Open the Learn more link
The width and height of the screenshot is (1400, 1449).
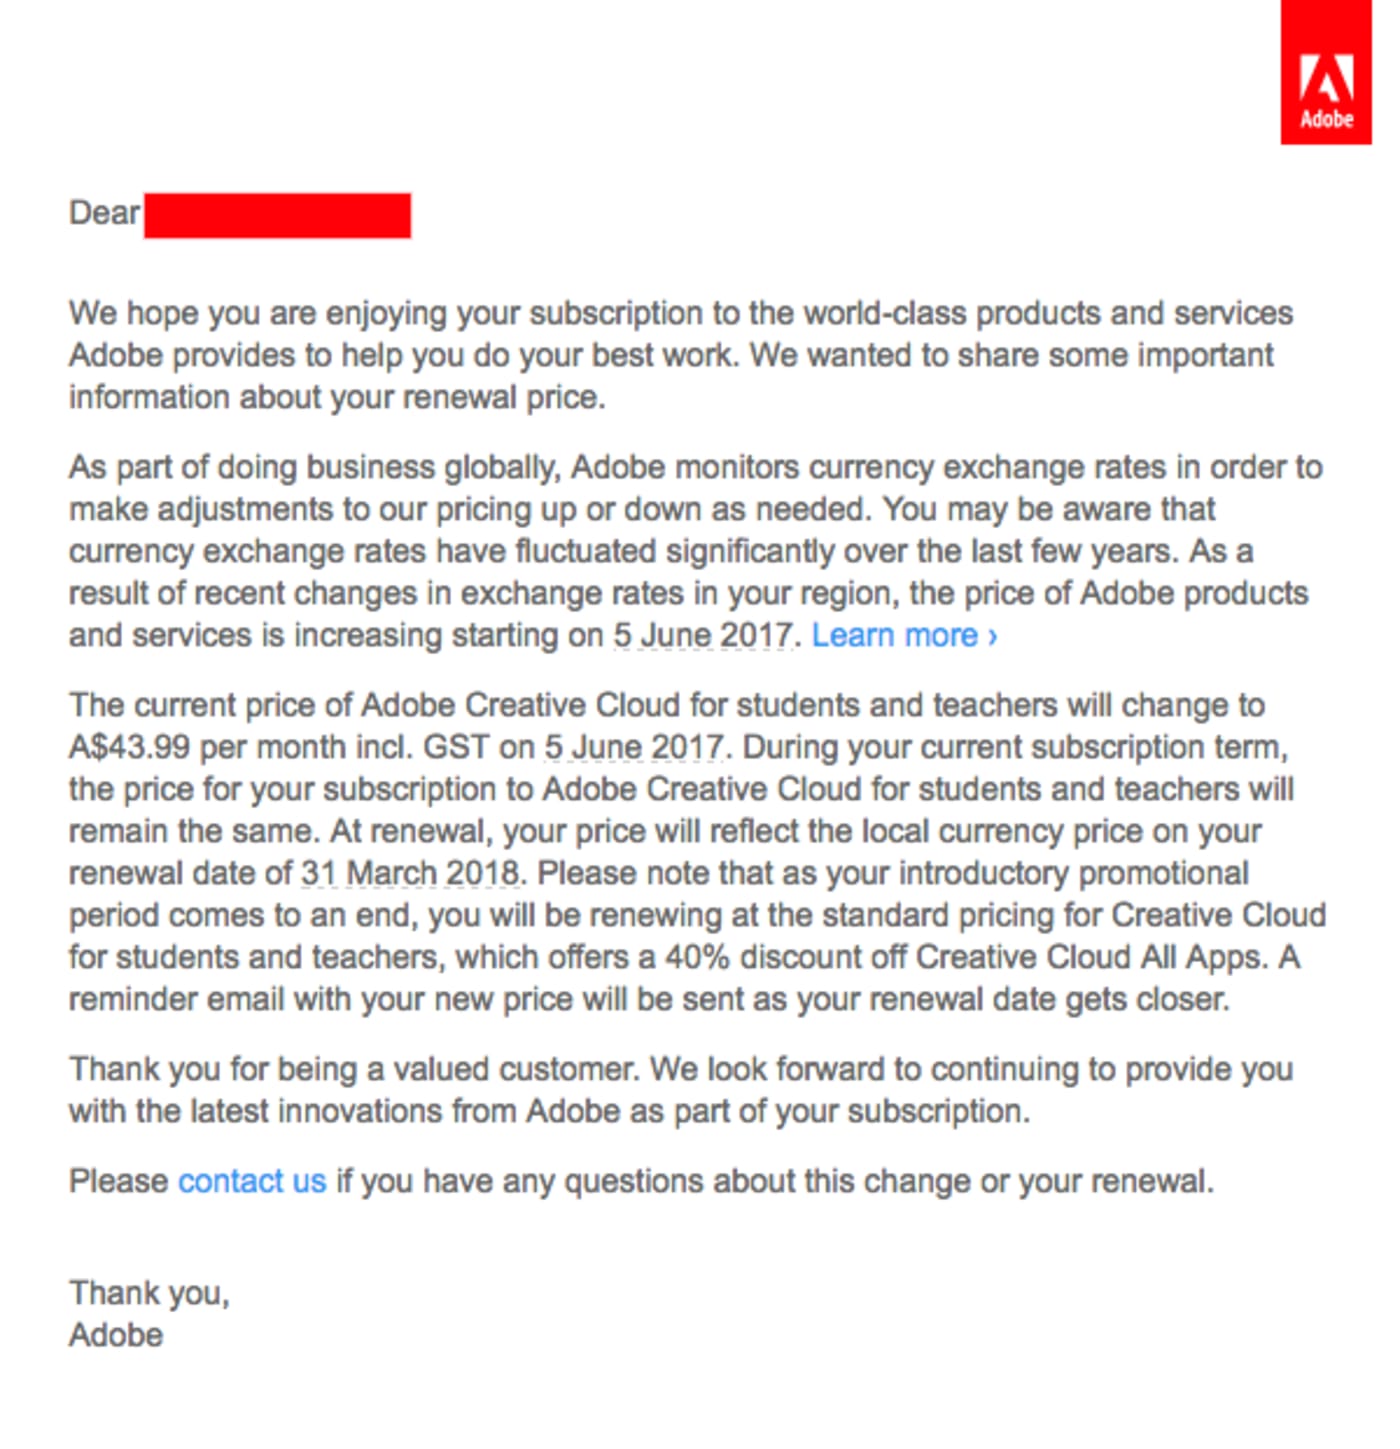[x=904, y=635]
